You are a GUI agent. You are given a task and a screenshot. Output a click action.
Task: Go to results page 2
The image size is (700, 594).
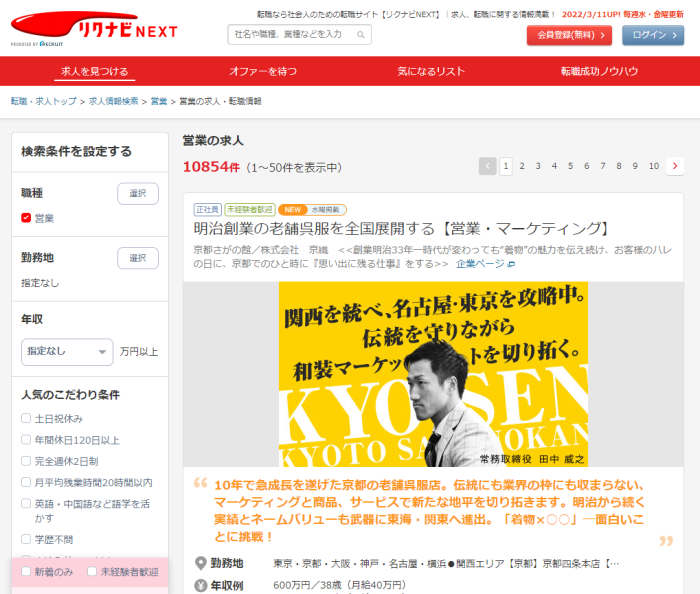coord(522,166)
